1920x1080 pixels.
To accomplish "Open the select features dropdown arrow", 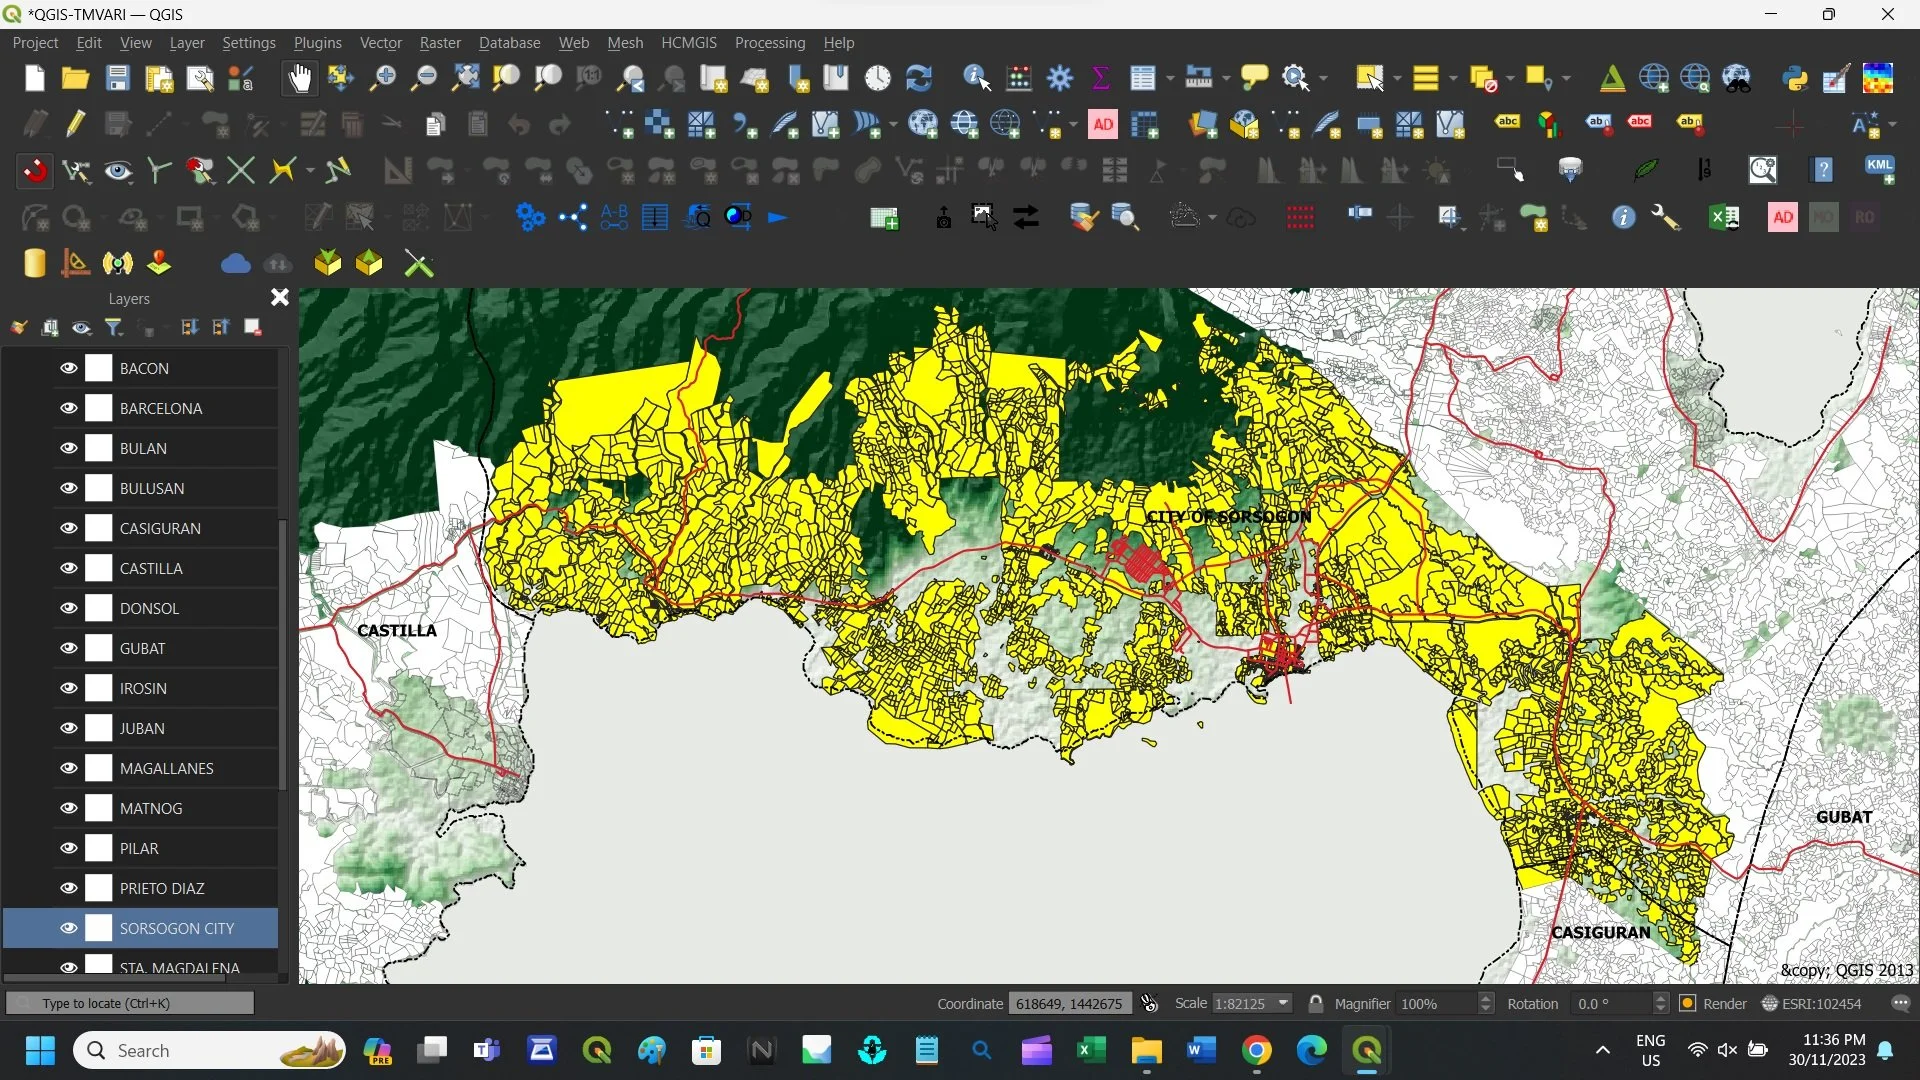I will [1397, 78].
